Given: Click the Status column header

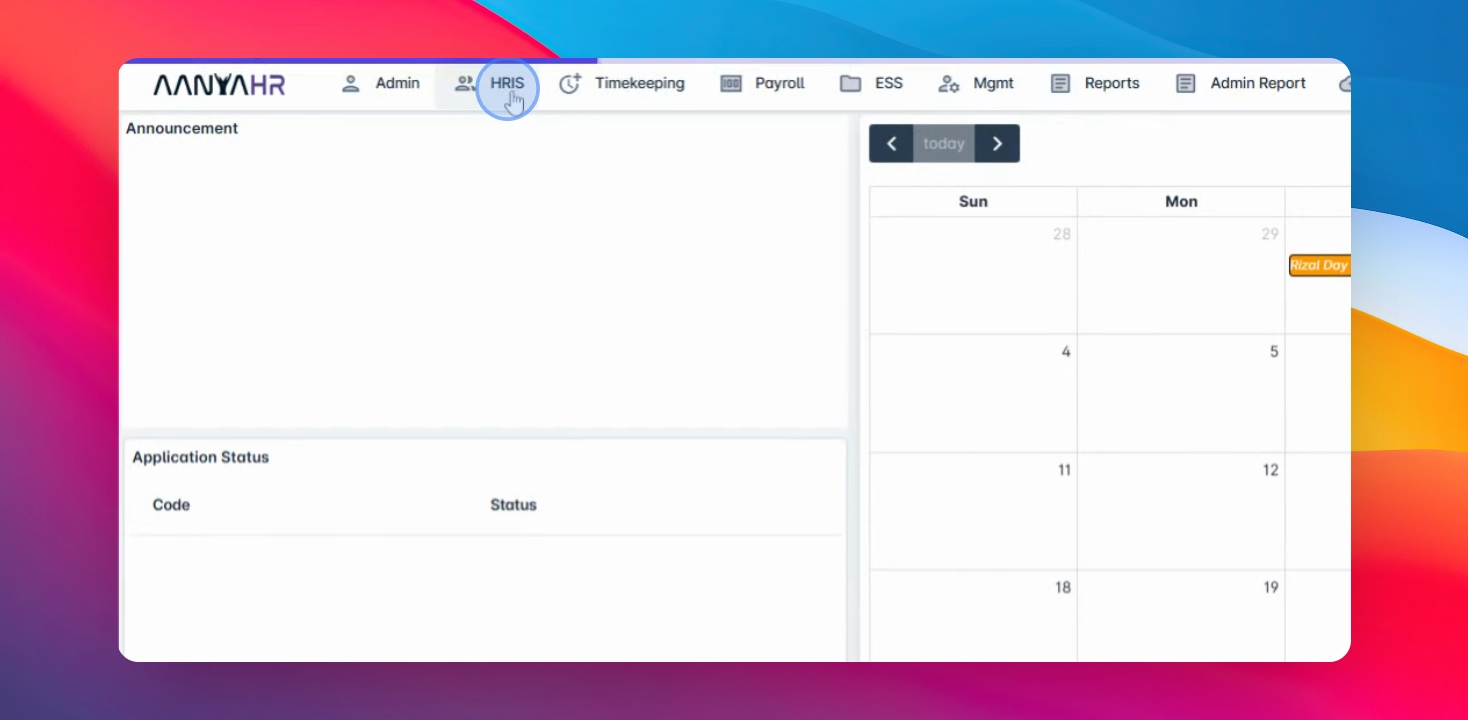Looking at the screenshot, I should [513, 505].
